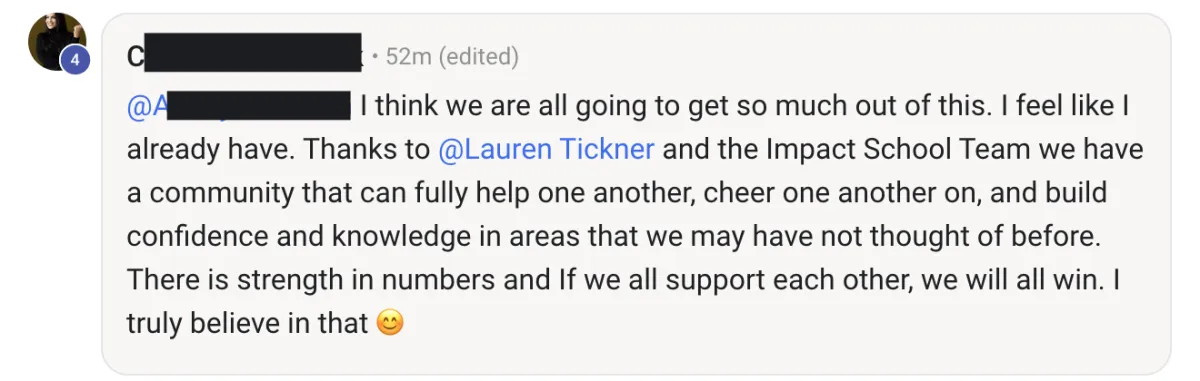Open the redacted @A mention at comment start

(x=238, y=106)
